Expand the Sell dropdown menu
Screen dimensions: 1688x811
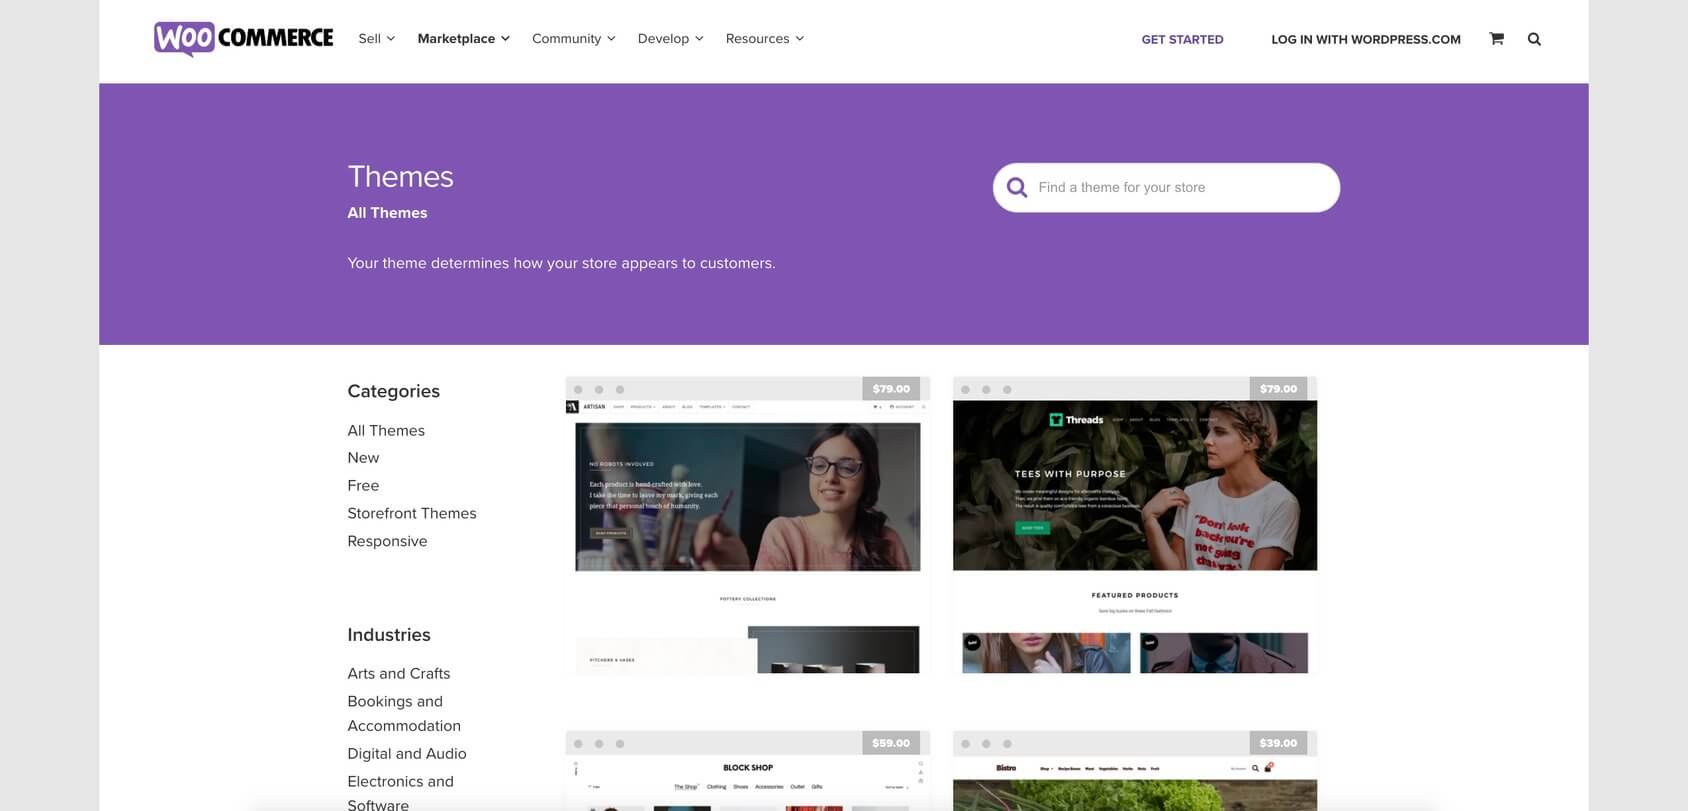376,39
